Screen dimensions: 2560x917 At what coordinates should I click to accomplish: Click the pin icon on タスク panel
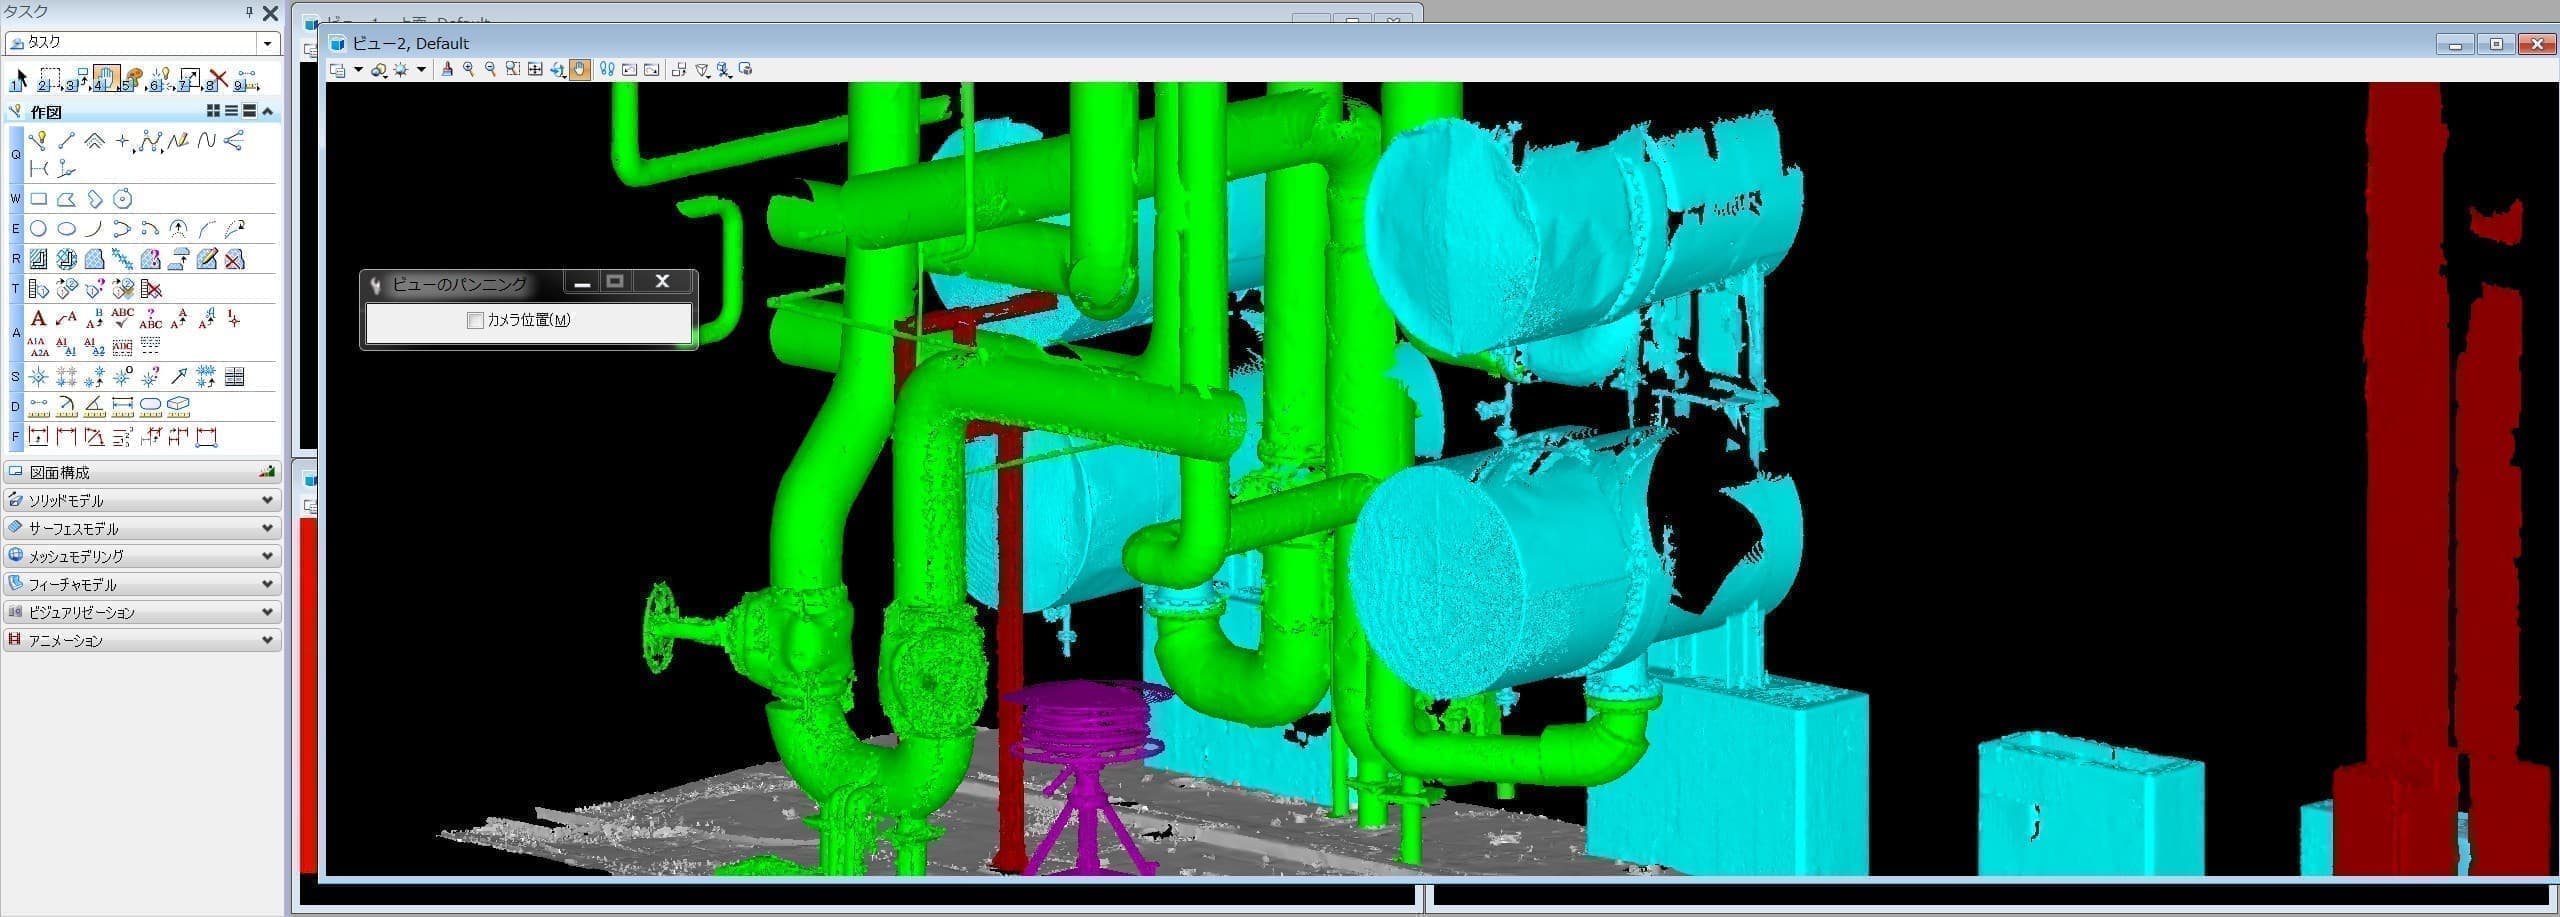tap(249, 13)
